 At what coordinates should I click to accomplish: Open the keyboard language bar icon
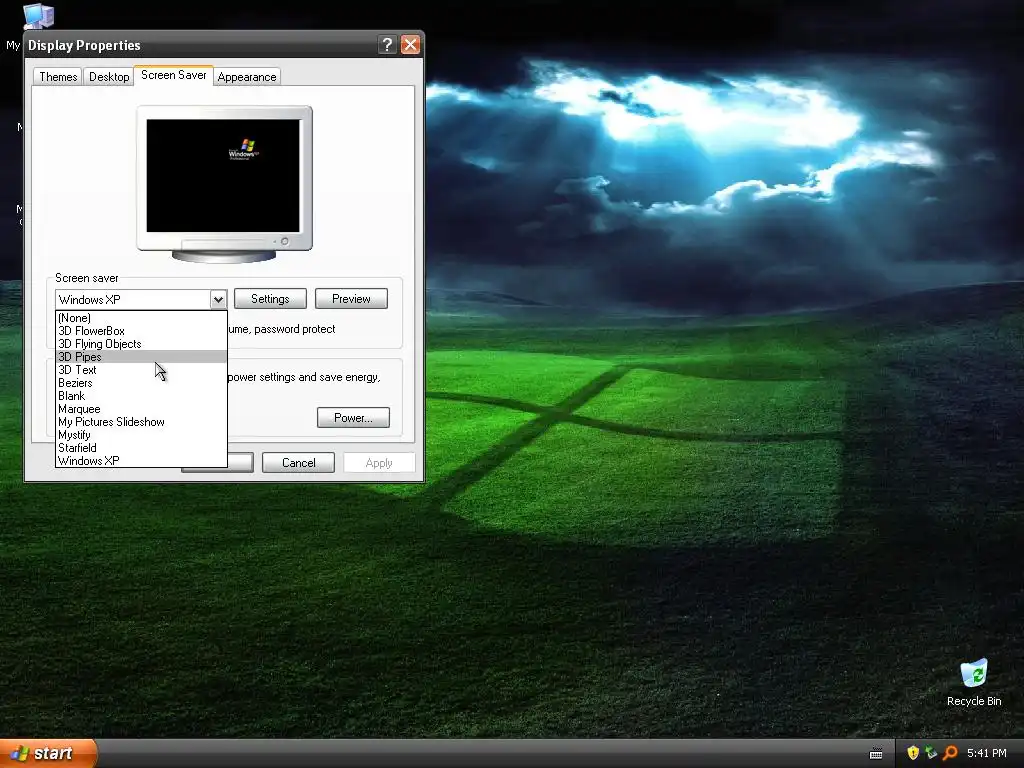pyautogui.click(x=876, y=754)
